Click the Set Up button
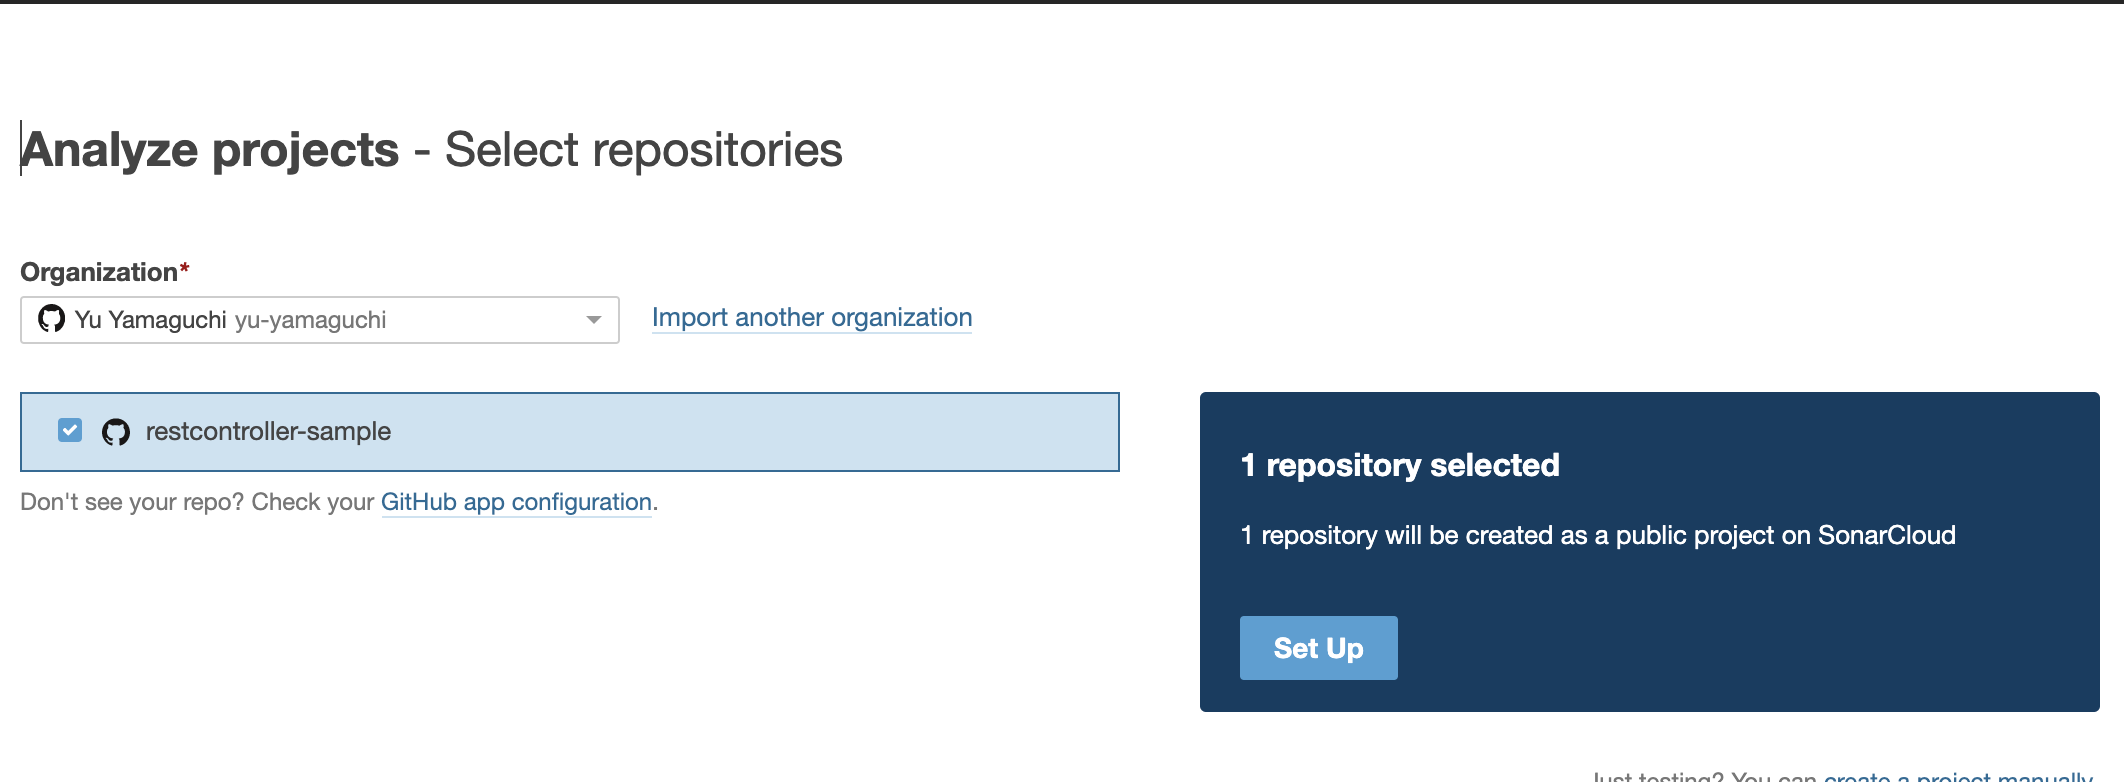 pos(1318,647)
